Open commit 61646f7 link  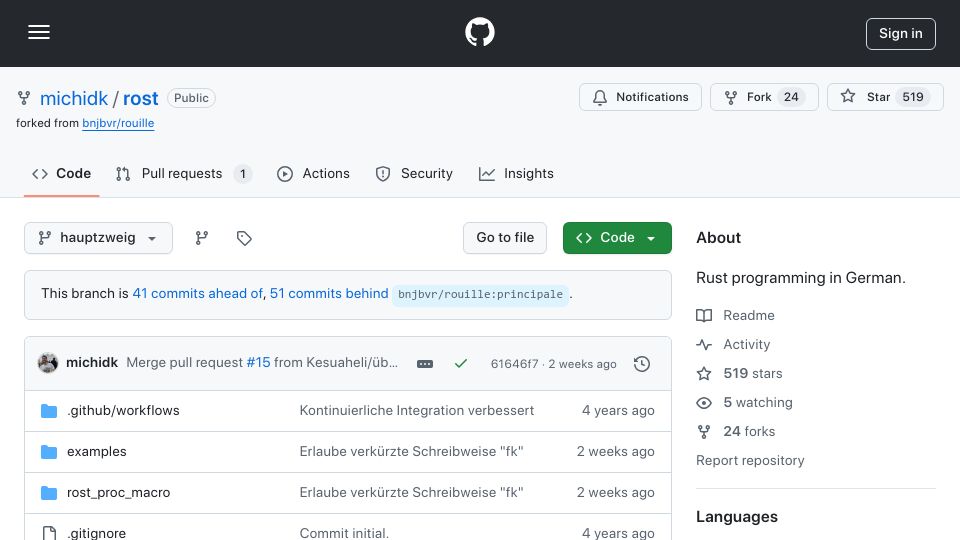[x=514, y=364]
